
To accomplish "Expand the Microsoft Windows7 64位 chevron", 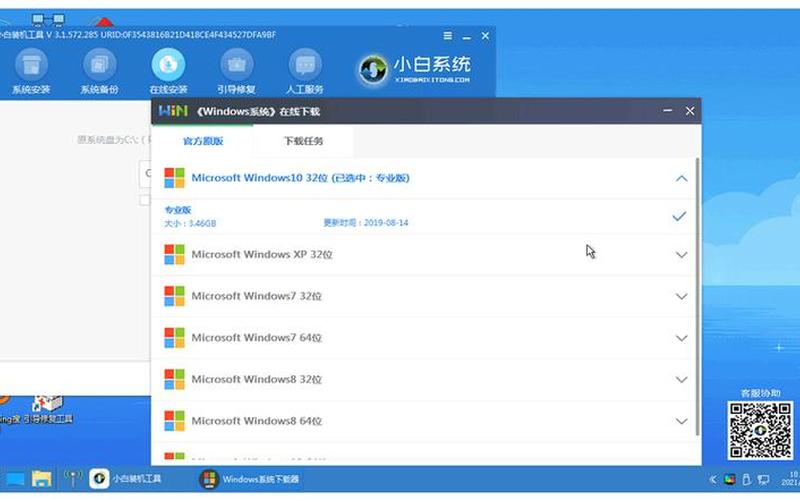I will click(681, 338).
